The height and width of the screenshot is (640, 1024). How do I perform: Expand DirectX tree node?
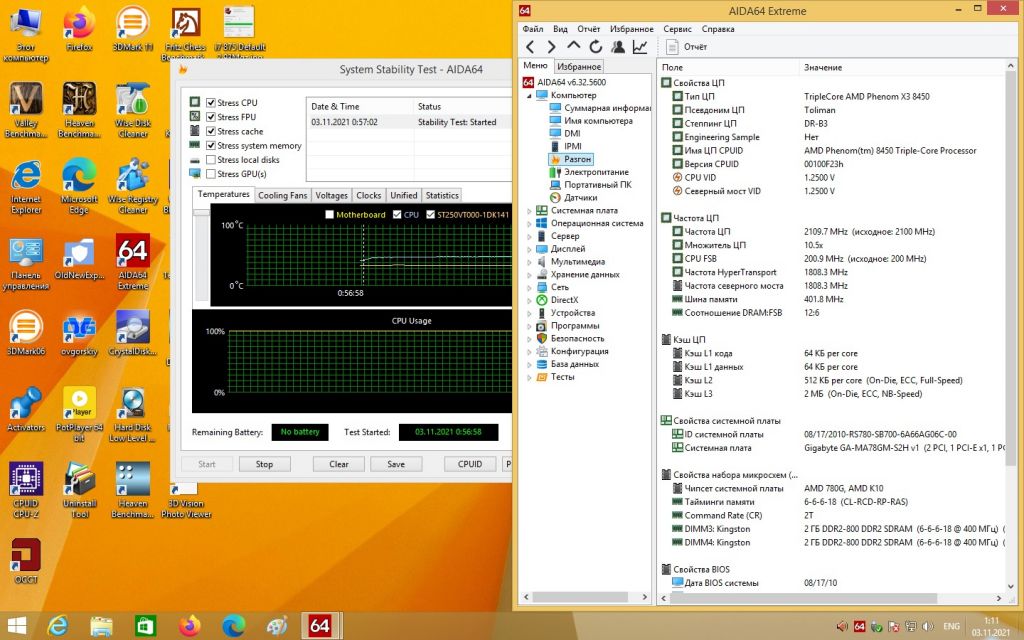(529, 300)
